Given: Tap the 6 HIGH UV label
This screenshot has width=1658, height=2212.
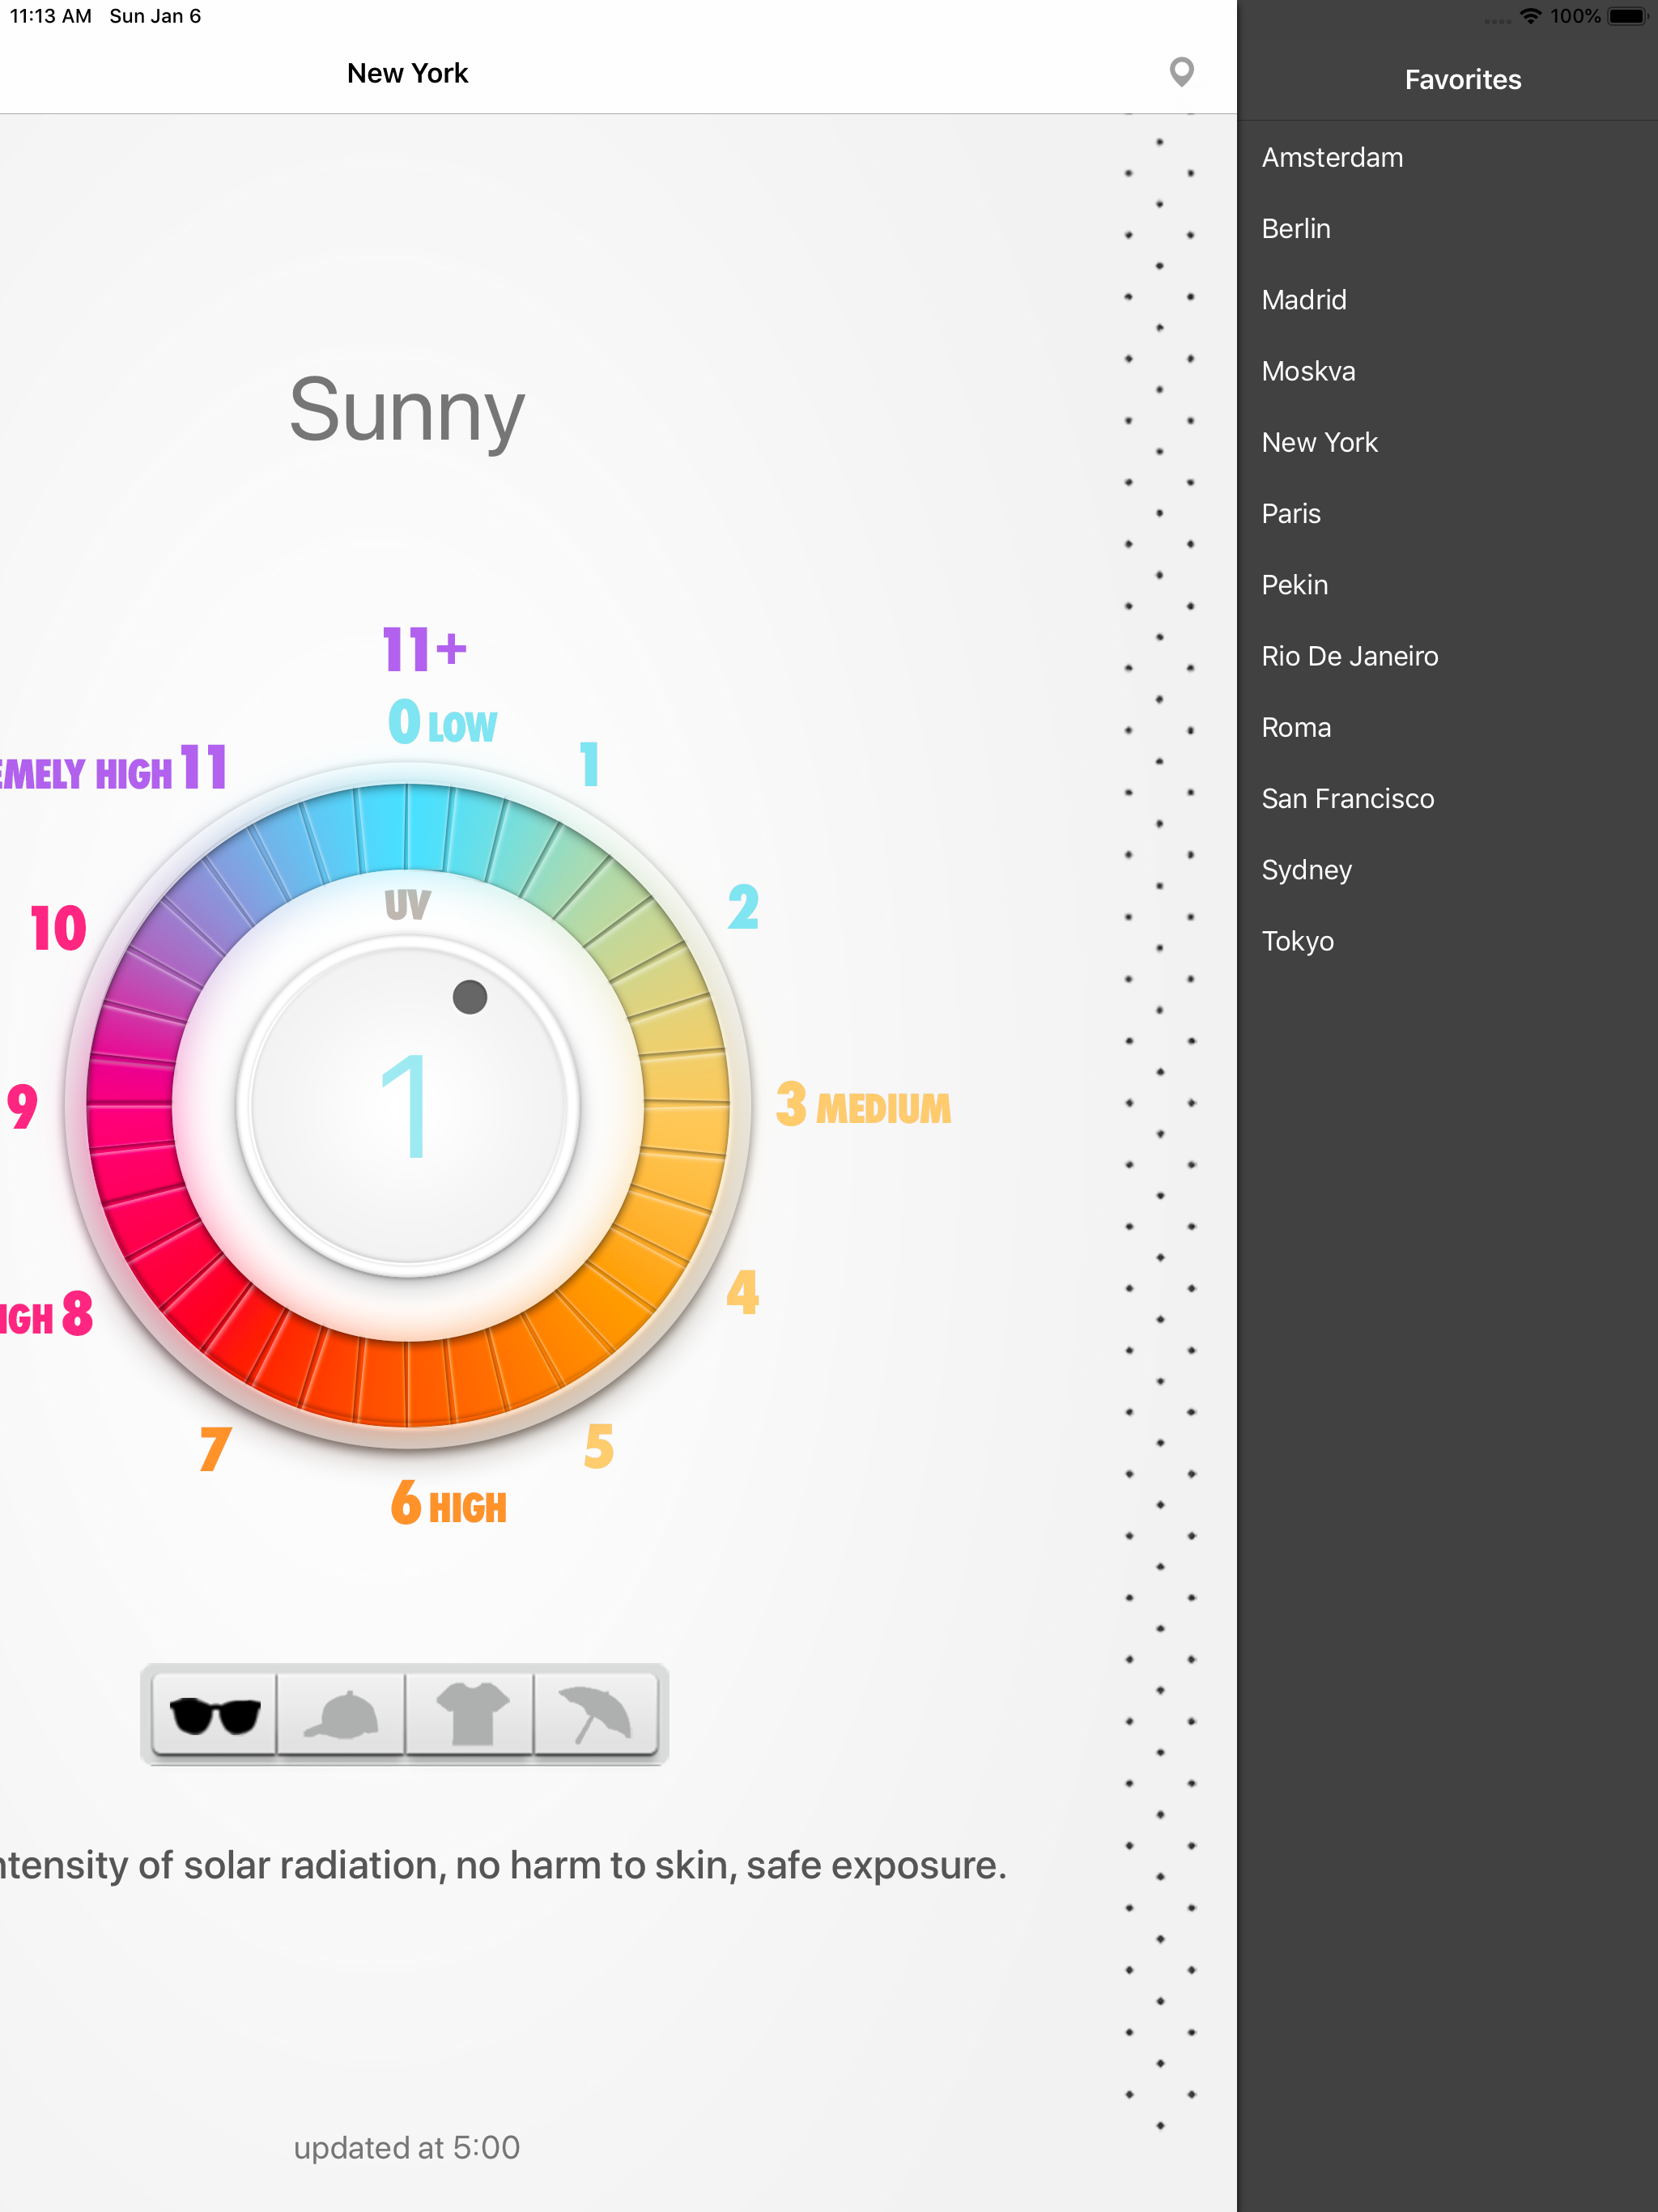Looking at the screenshot, I should click(x=448, y=1504).
